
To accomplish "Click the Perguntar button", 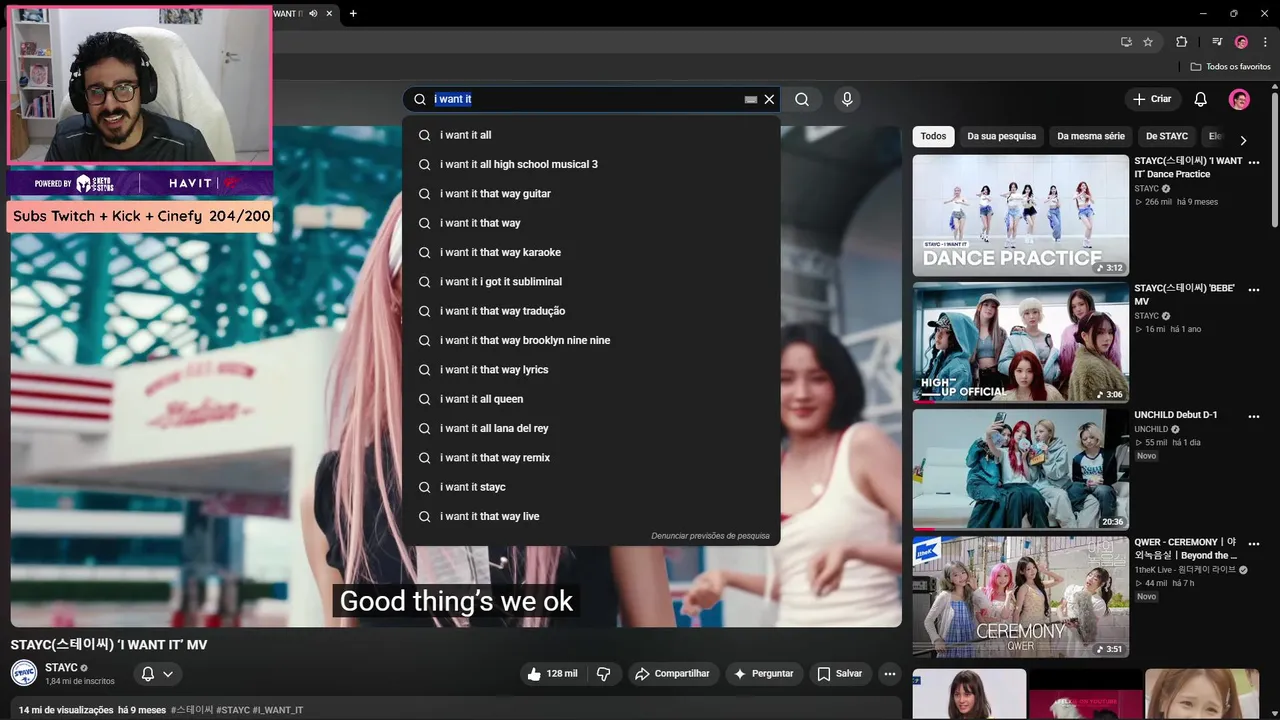I will [x=763, y=674].
